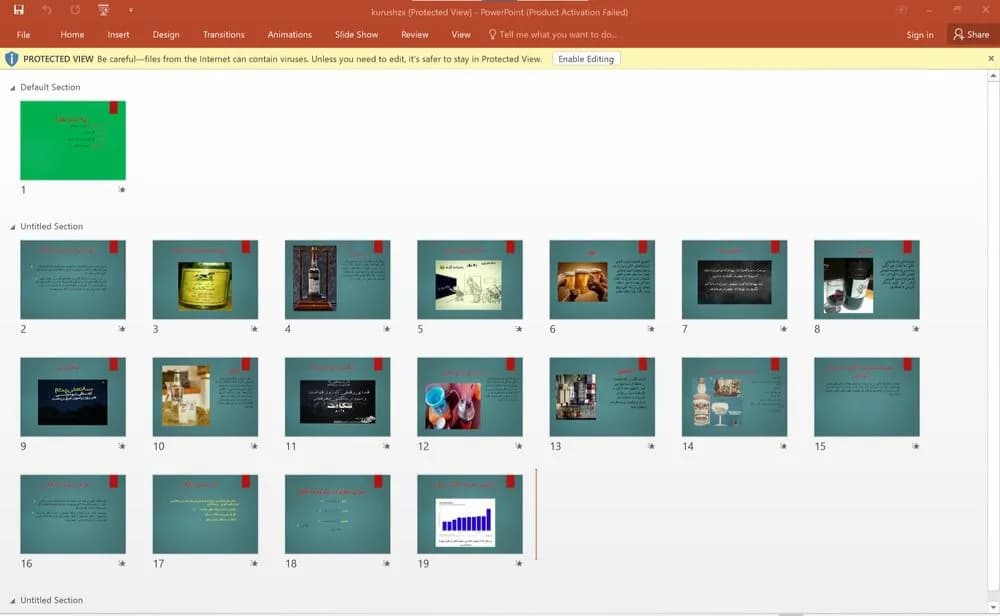
Task: Start slide show from beginning icon
Action: click(103, 10)
